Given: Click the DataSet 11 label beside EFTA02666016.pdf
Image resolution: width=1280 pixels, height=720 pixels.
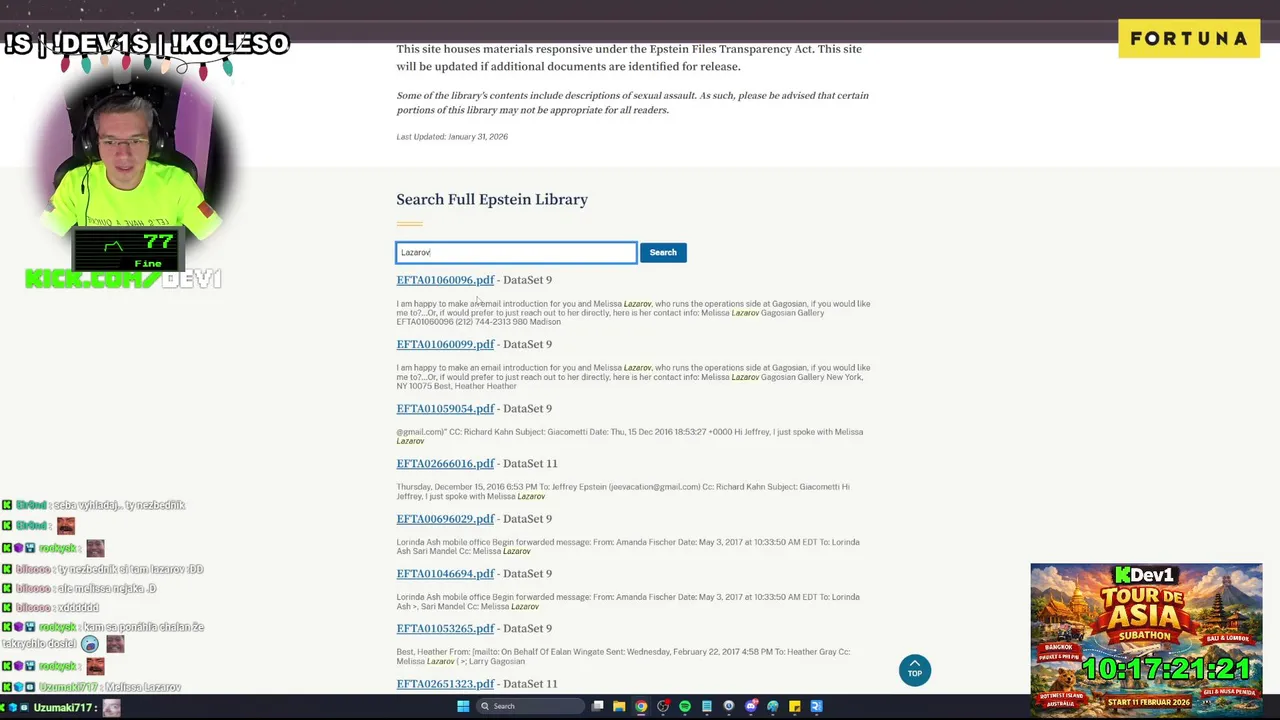Looking at the screenshot, I should point(530,463).
